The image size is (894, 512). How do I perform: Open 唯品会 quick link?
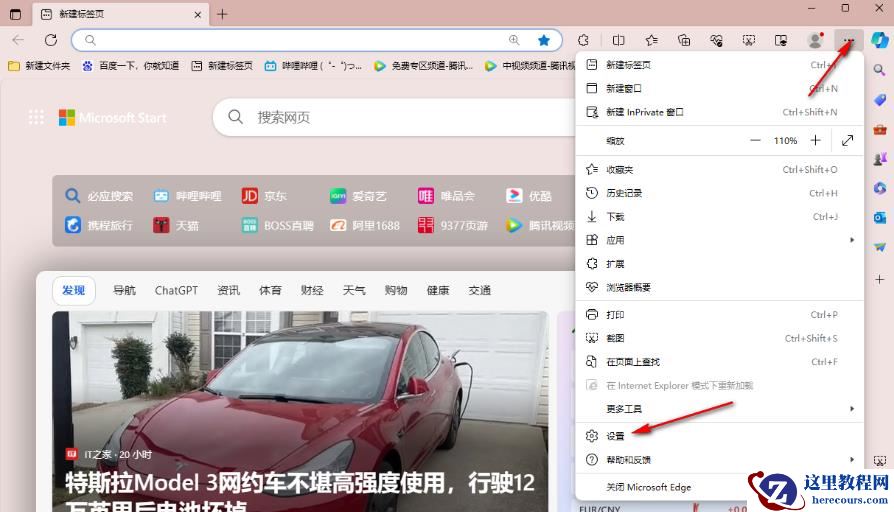(446, 196)
